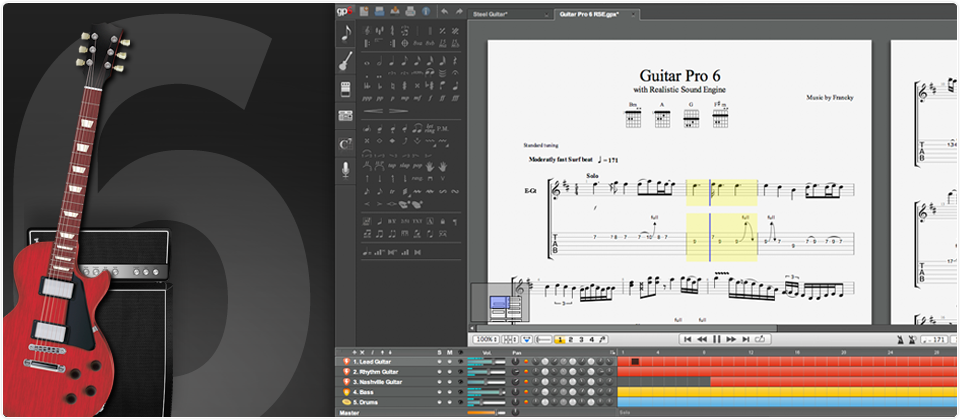Select the fff dynamic marking
The image size is (960, 420).
456,98
